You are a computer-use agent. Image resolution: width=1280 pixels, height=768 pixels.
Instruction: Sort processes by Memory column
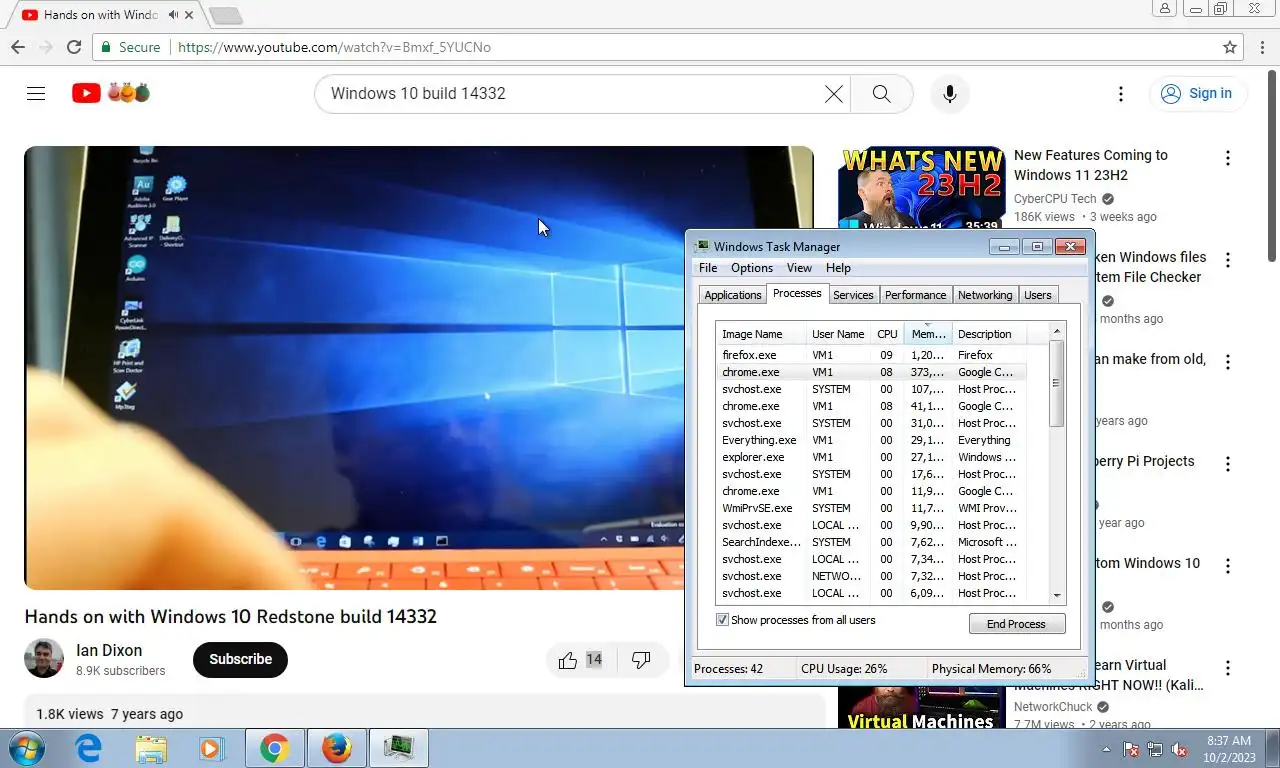pos(928,334)
